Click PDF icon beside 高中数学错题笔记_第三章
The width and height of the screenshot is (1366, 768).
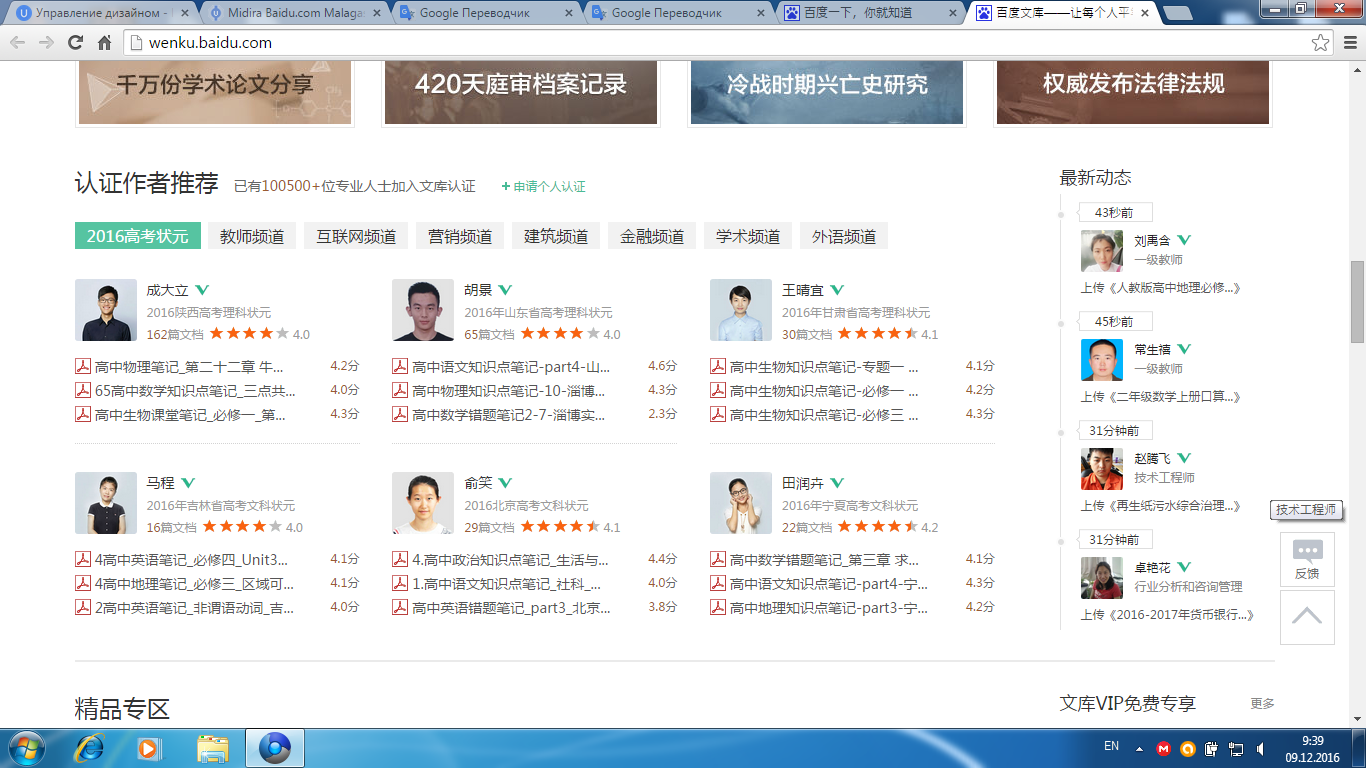pos(718,560)
